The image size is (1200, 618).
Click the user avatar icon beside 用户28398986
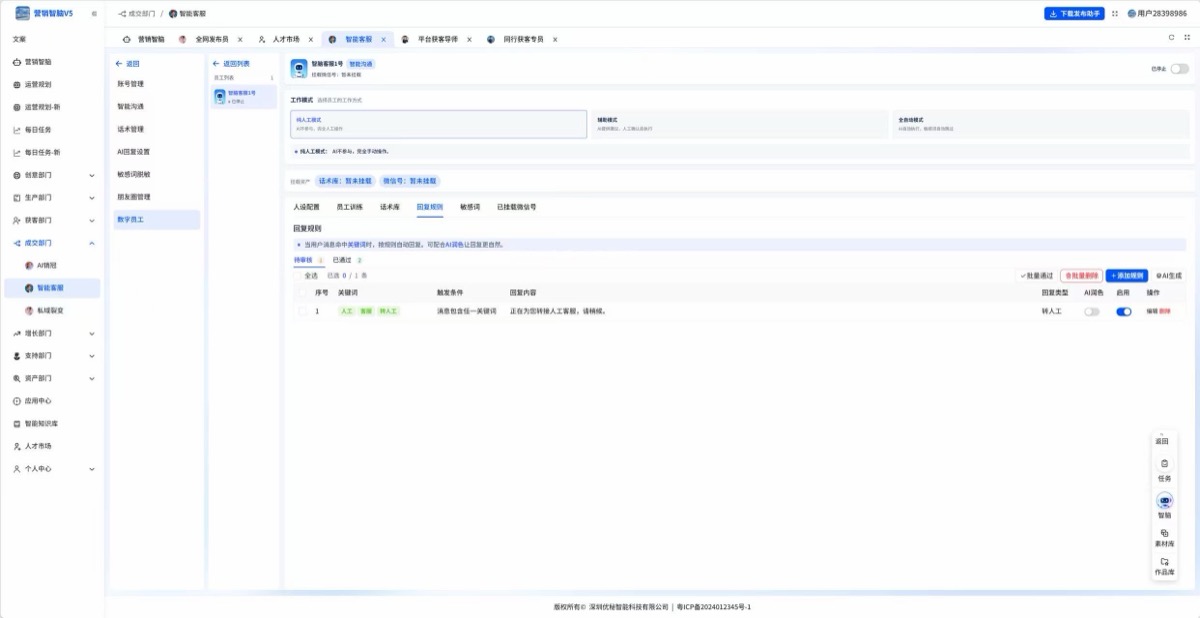(x=1131, y=14)
